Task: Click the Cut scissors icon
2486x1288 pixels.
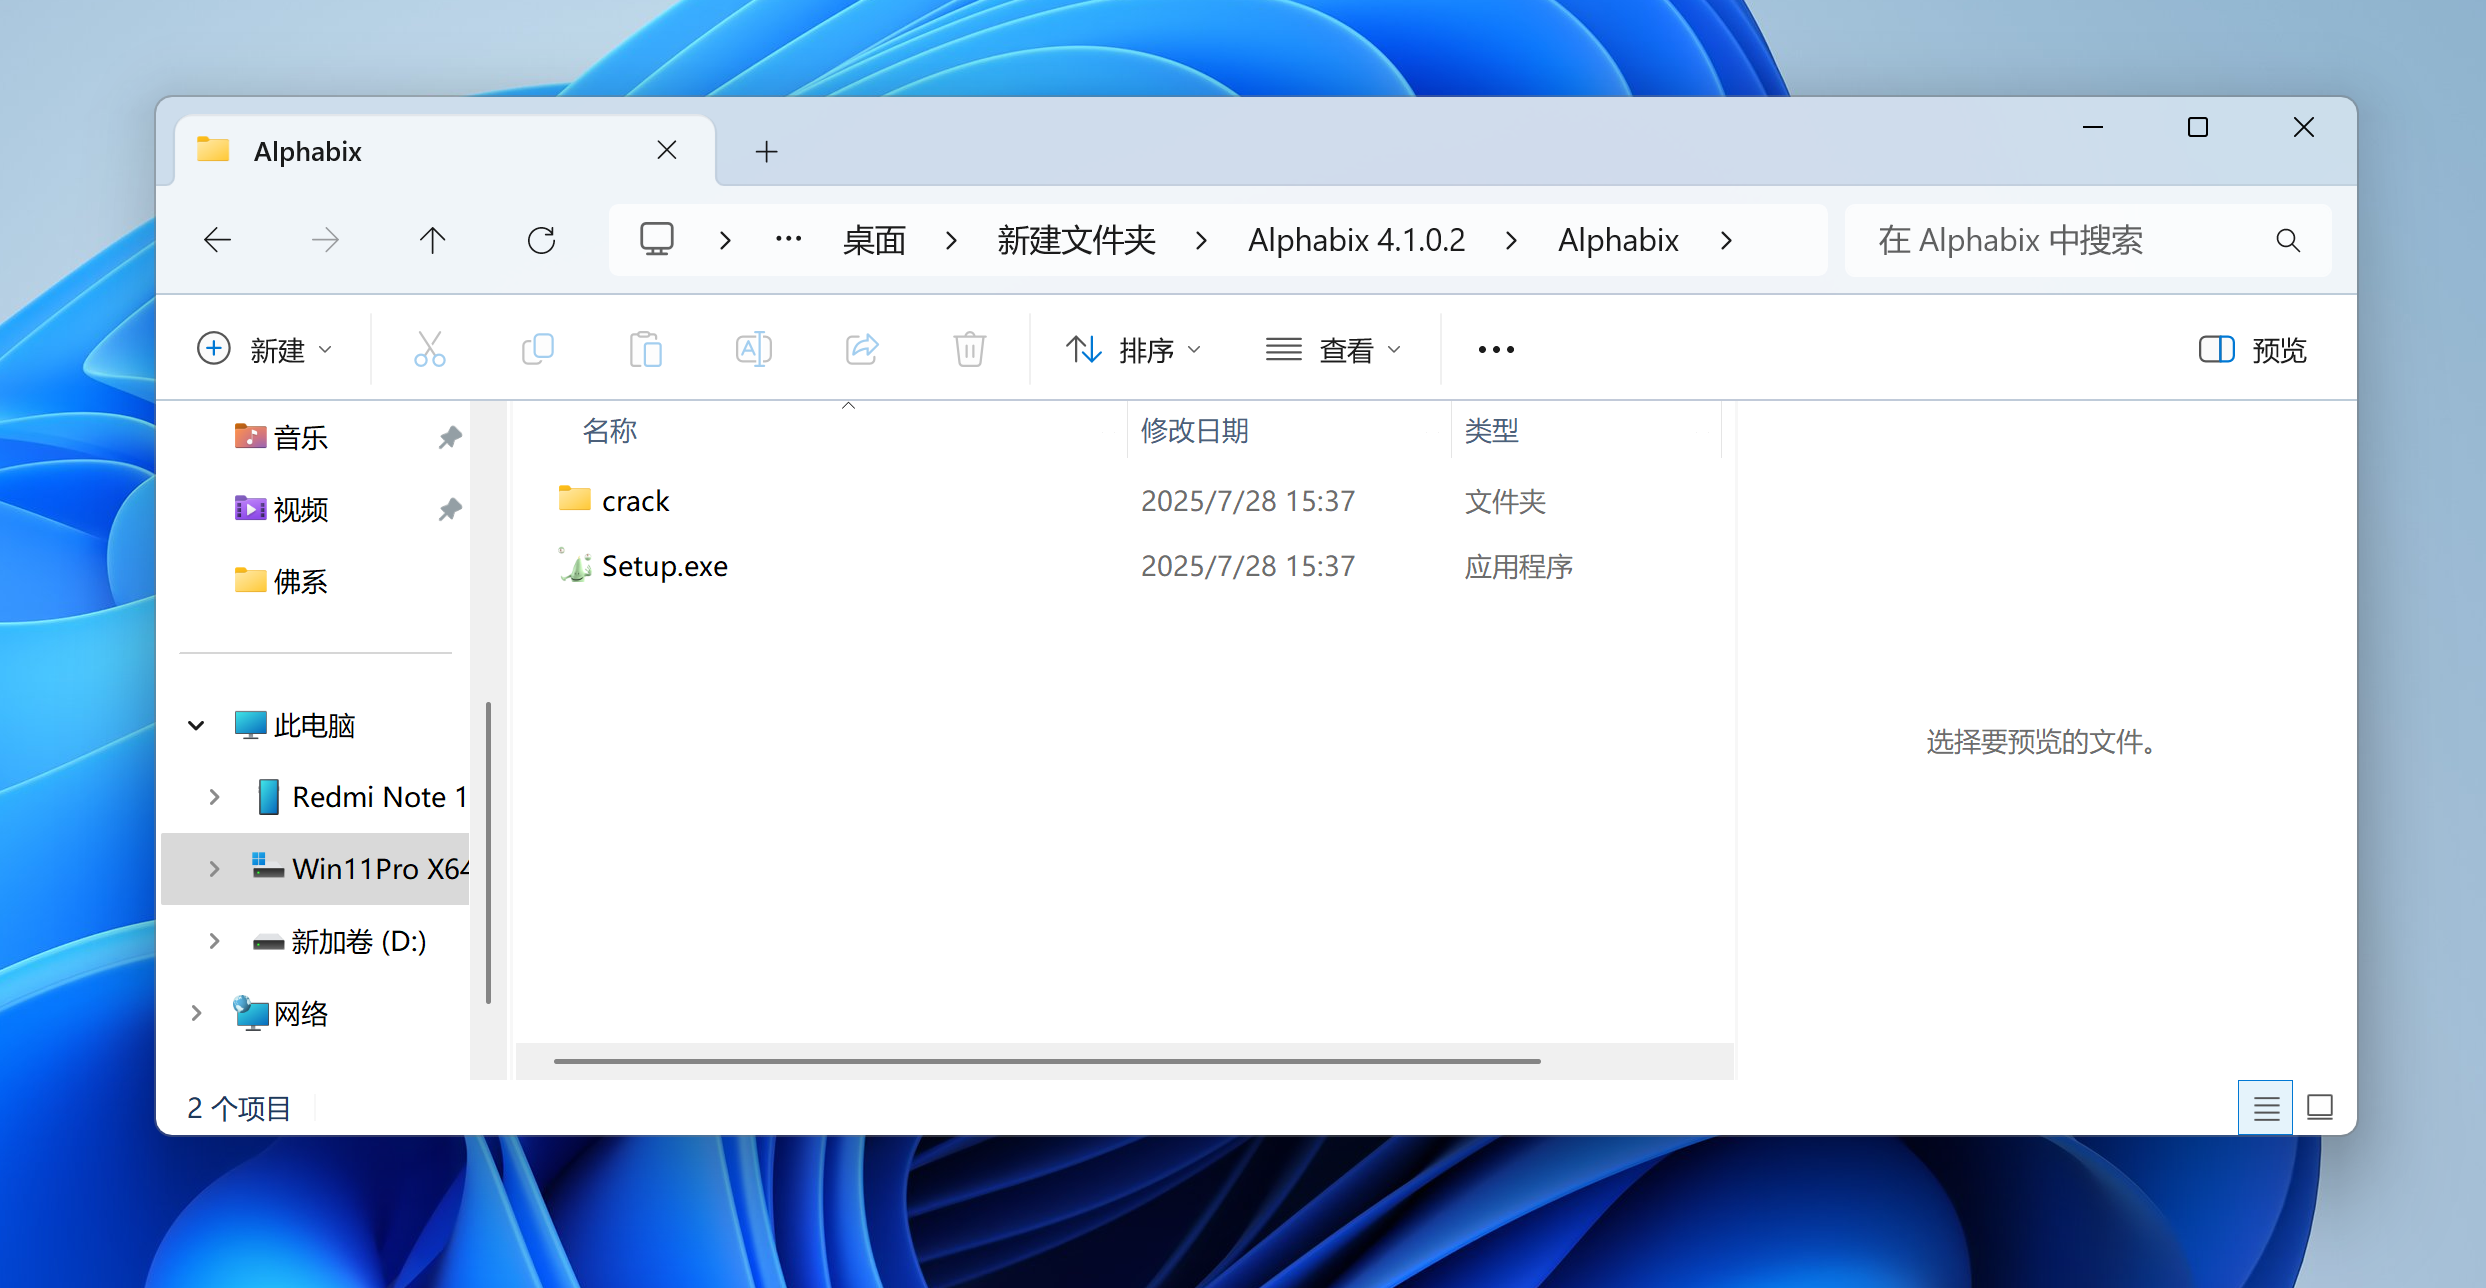Action: click(429, 349)
